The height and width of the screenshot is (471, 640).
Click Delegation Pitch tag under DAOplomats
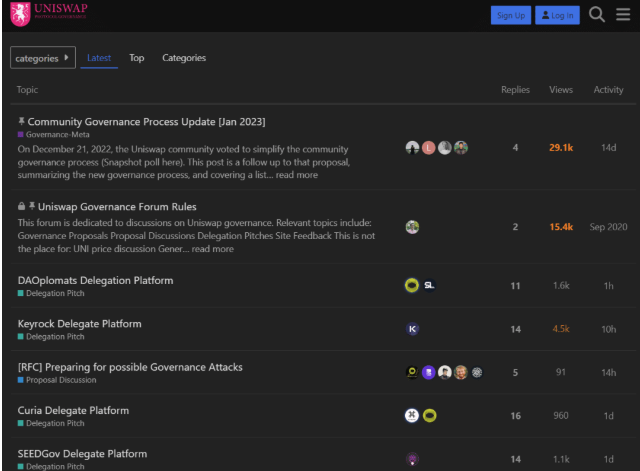51,293
